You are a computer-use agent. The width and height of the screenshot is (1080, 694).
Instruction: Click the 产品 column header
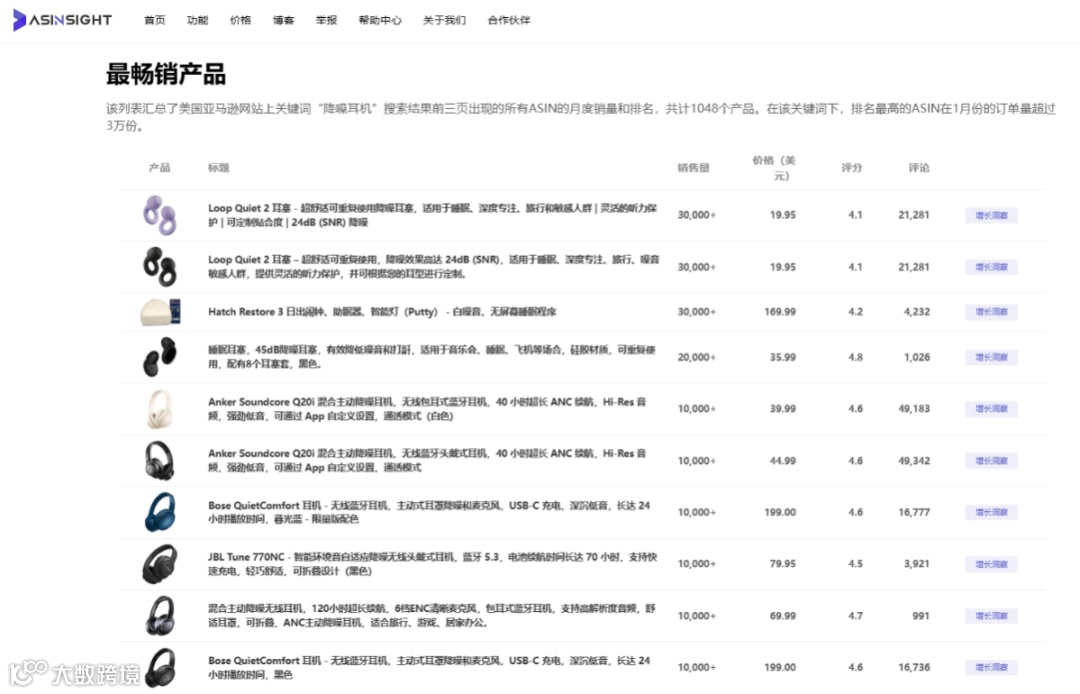click(x=159, y=168)
